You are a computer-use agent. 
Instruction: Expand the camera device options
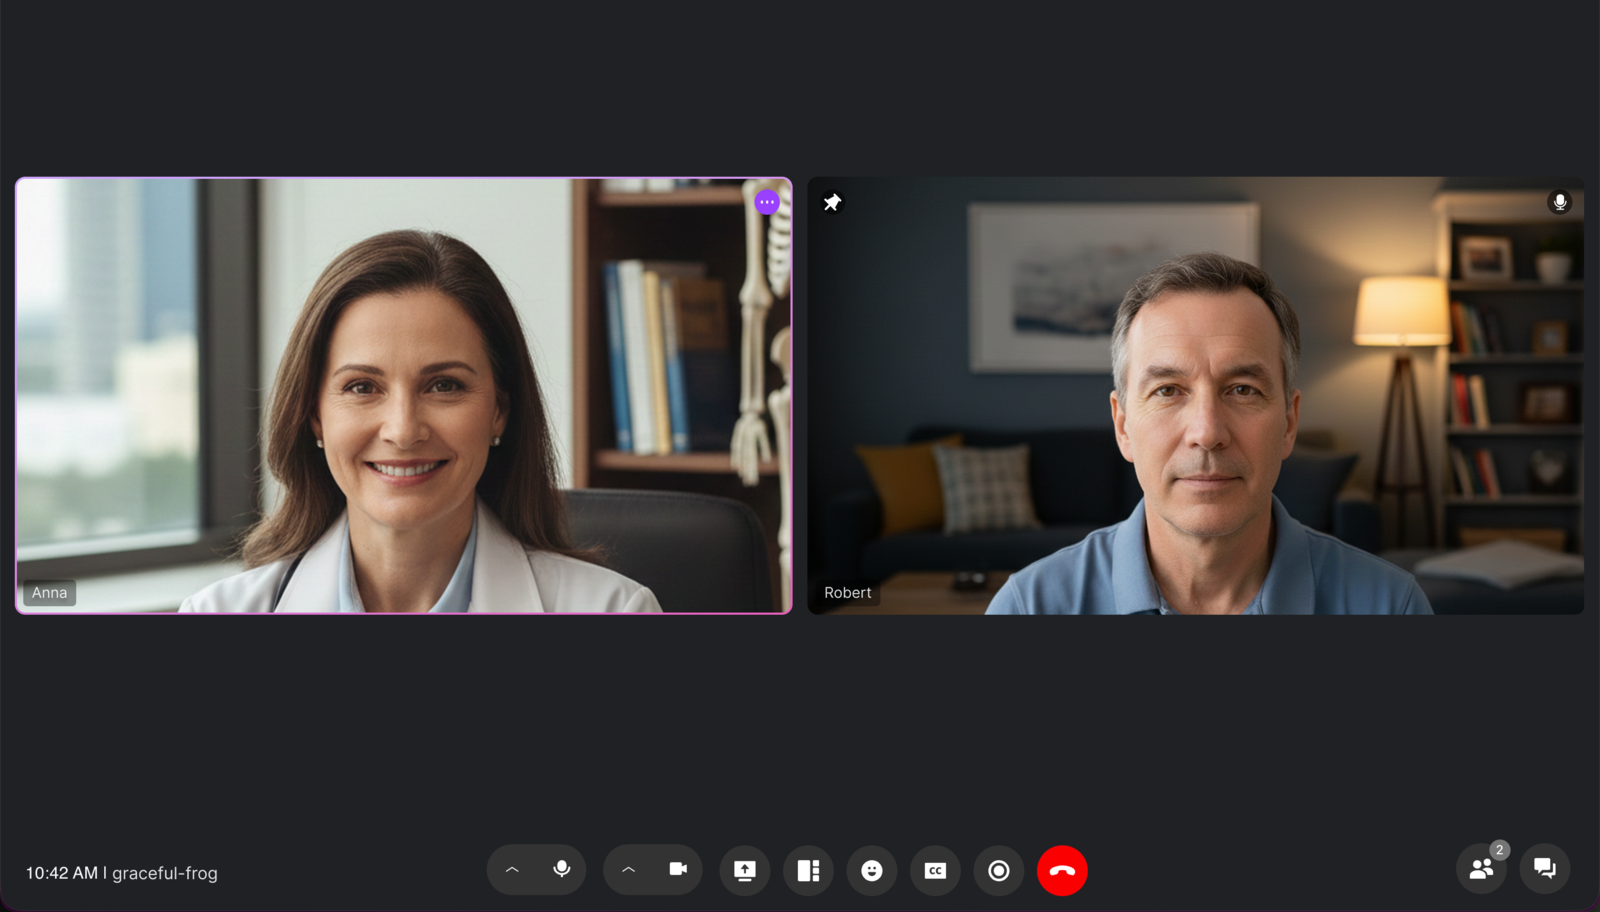click(x=628, y=869)
